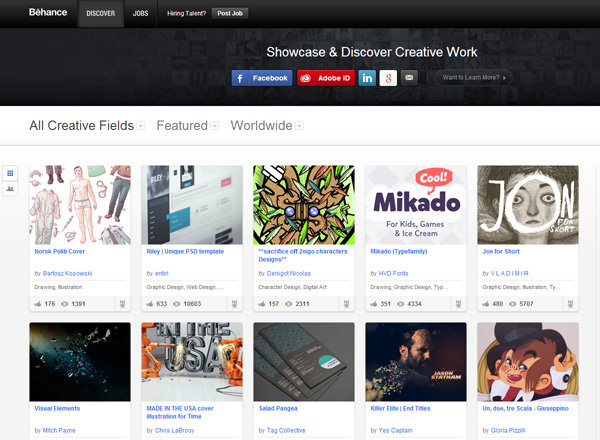
Task: Sign up with the email envelope icon
Action: click(409, 78)
